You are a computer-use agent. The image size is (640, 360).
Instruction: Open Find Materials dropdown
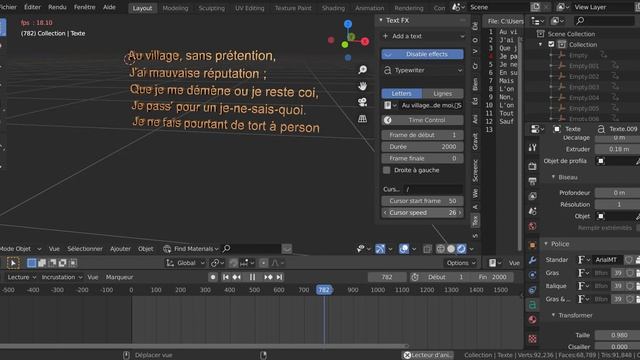coord(191,249)
